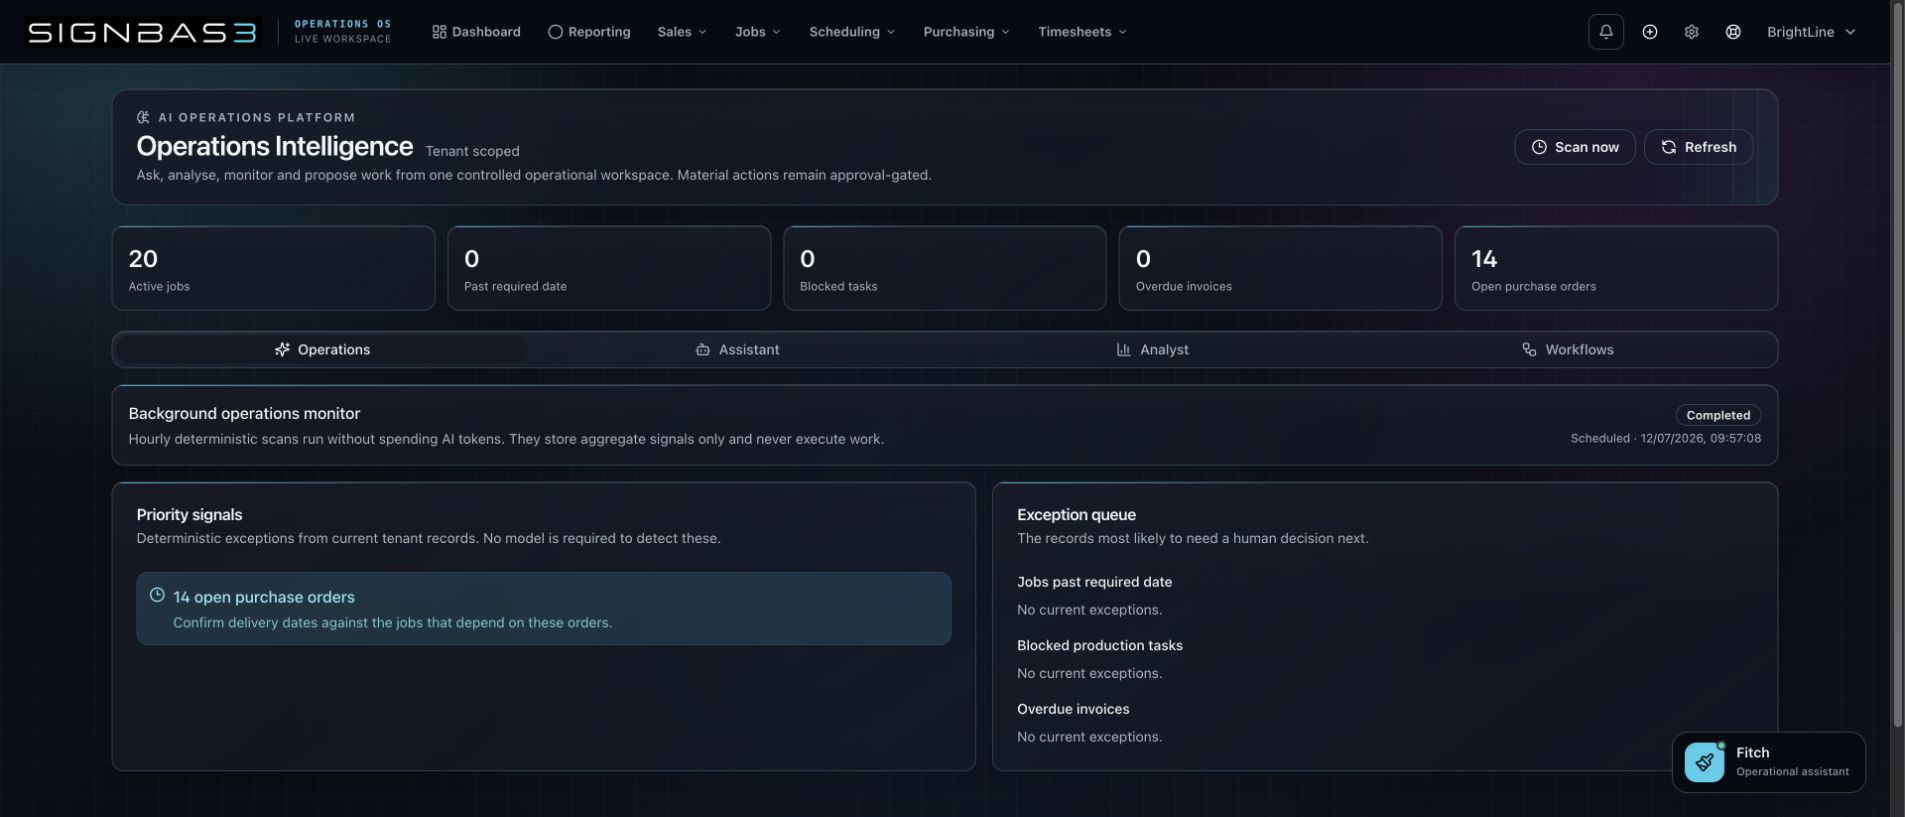Switch to the Operations tab
This screenshot has height=817, width=1905.
(322, 350)
